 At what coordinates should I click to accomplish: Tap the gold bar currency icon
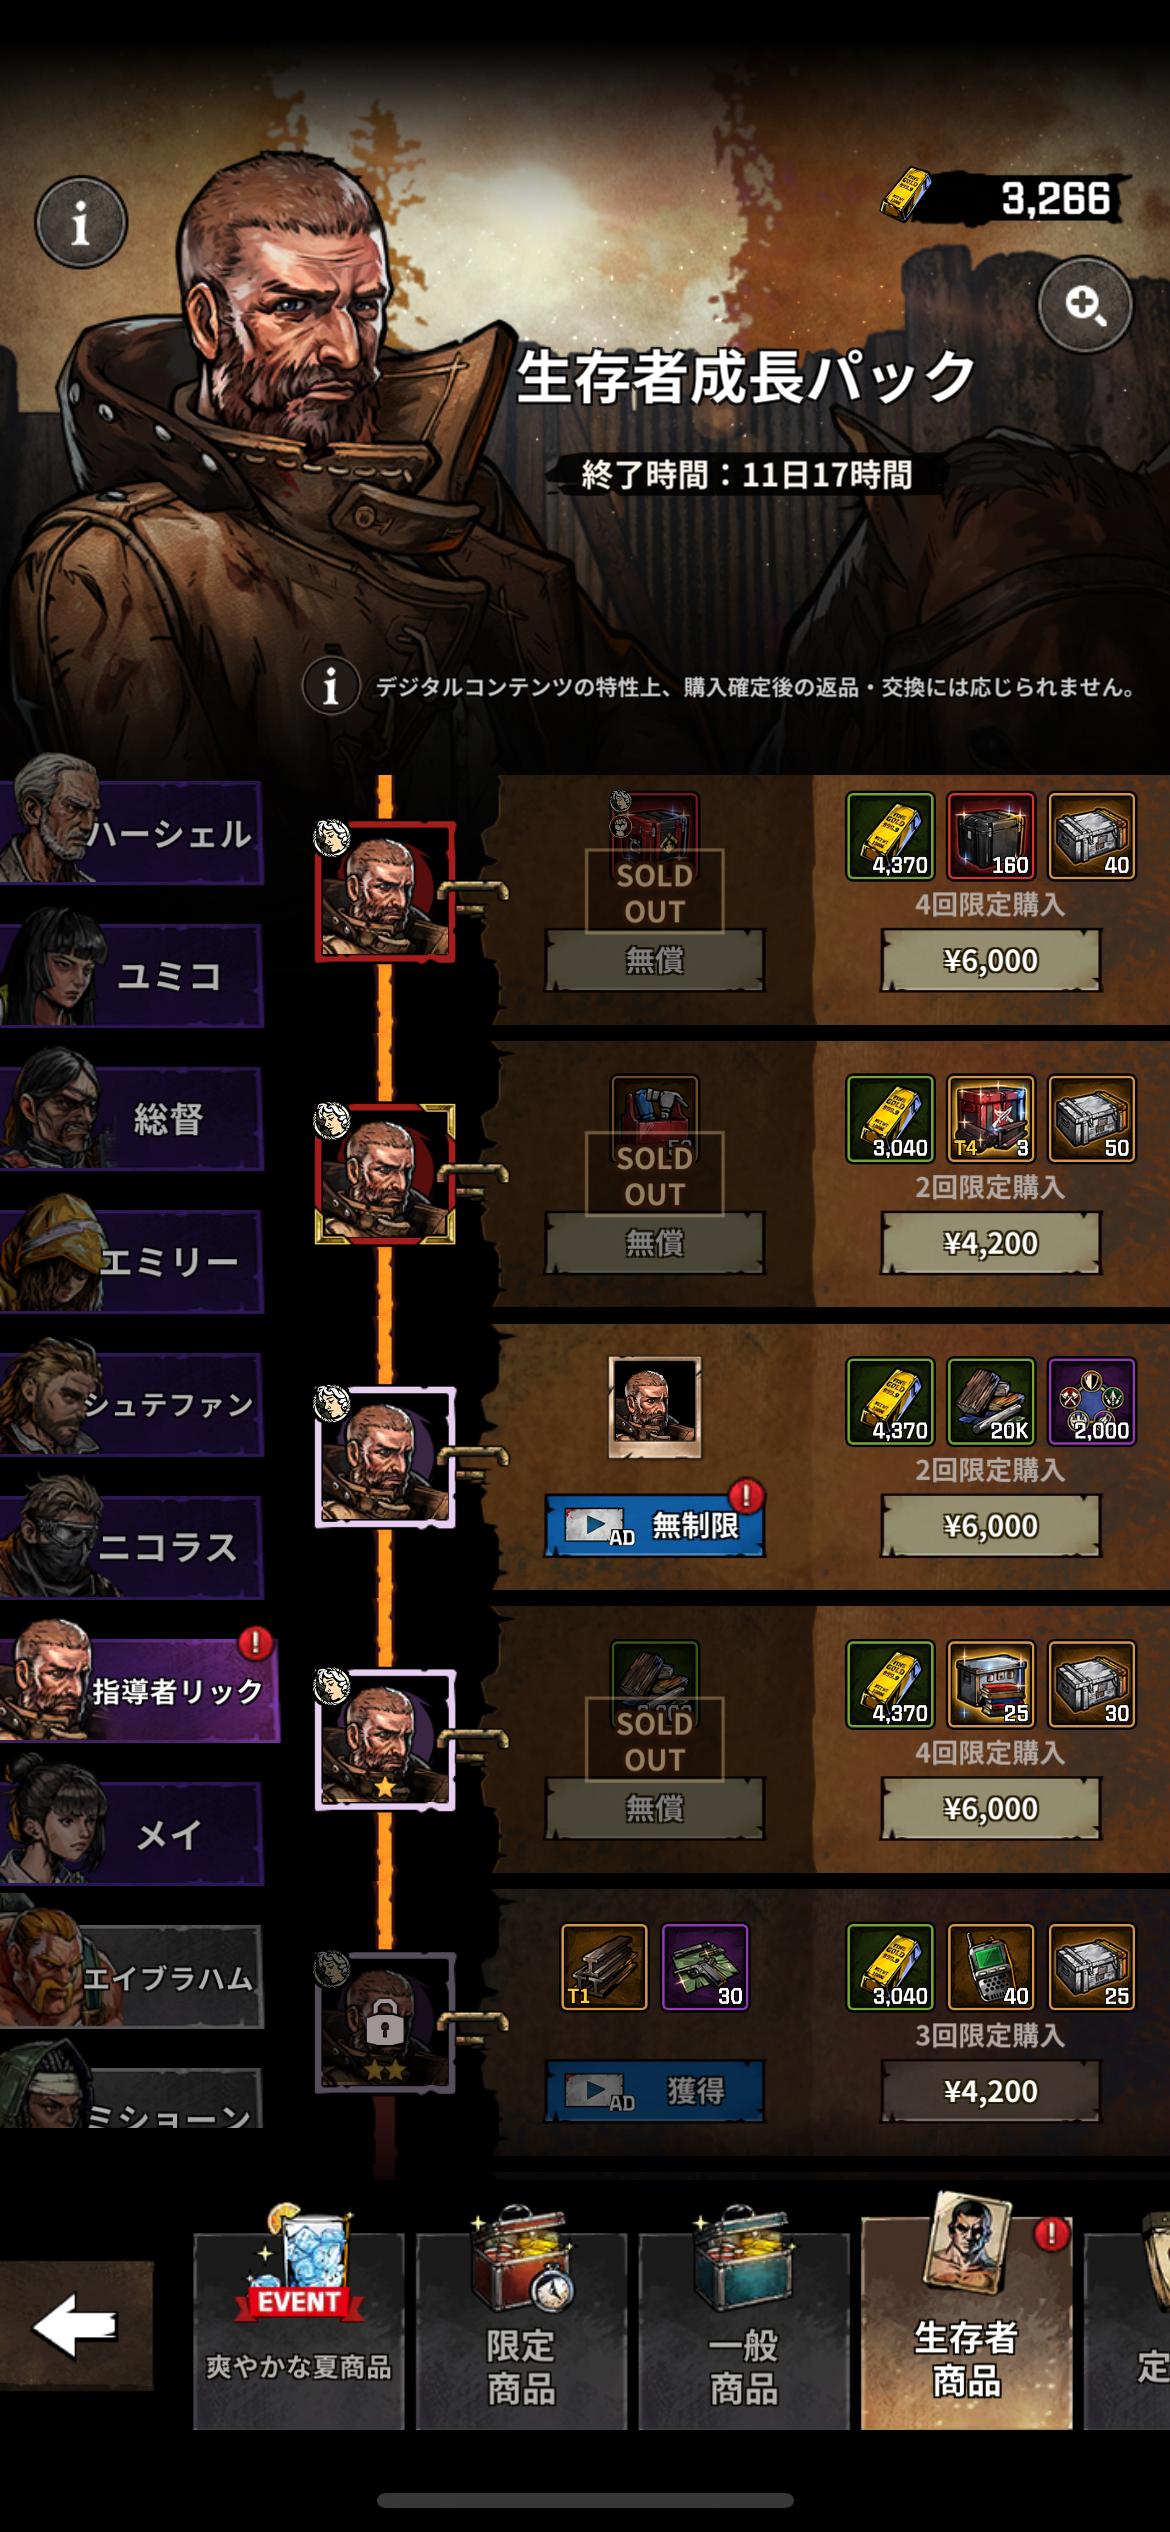click(905, 196)
